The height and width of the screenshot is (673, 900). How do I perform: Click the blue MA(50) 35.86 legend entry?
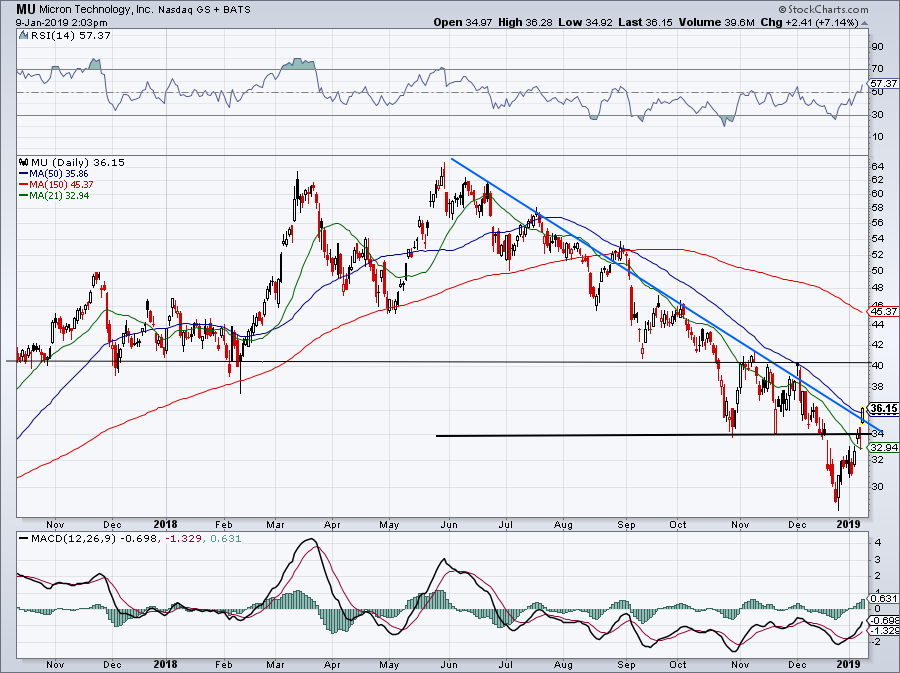tap(53, 173)
